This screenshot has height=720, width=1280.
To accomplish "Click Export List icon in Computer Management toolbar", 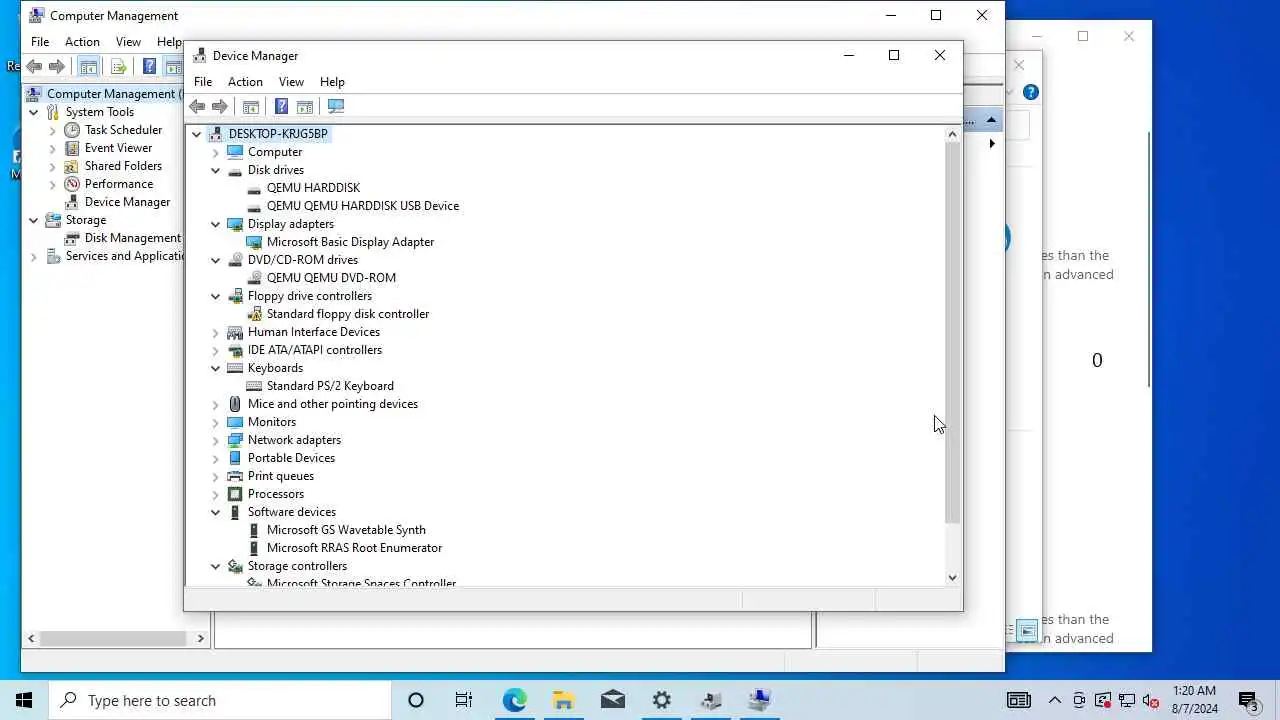I will coord(118,67).
